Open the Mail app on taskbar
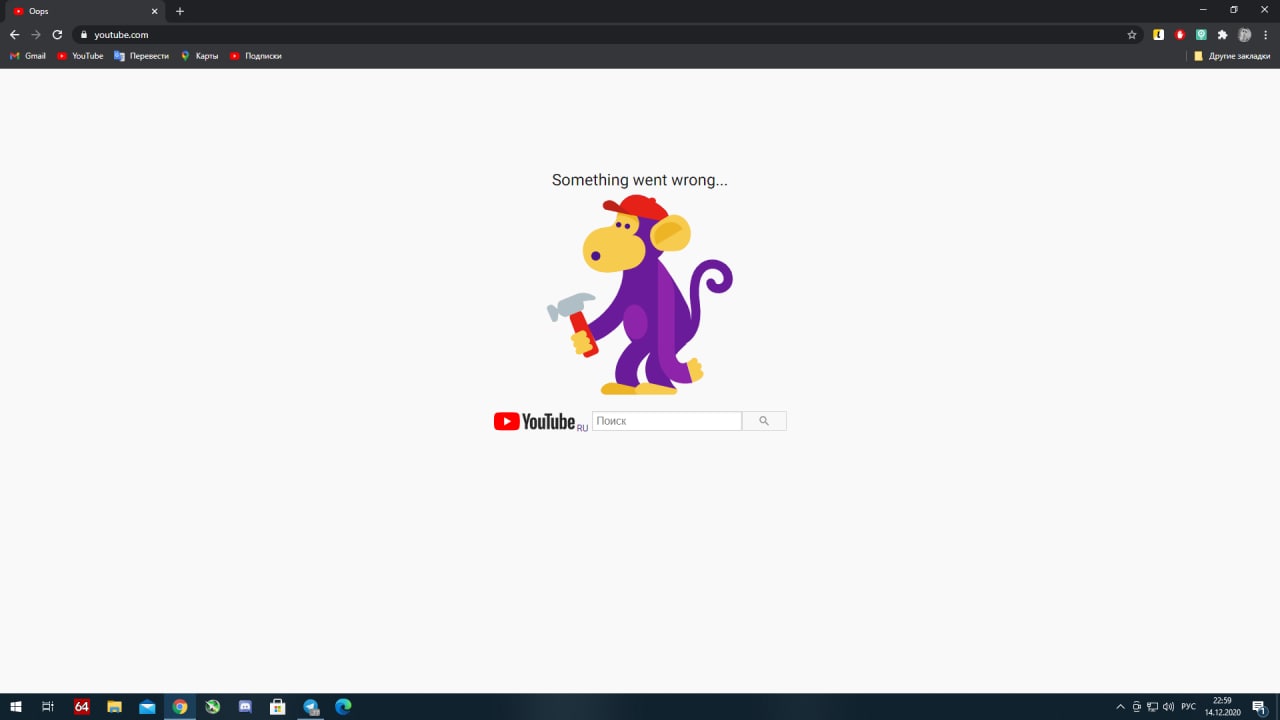Image resolution: width=1280 pixels, height=720 pixels. [147, 706]
